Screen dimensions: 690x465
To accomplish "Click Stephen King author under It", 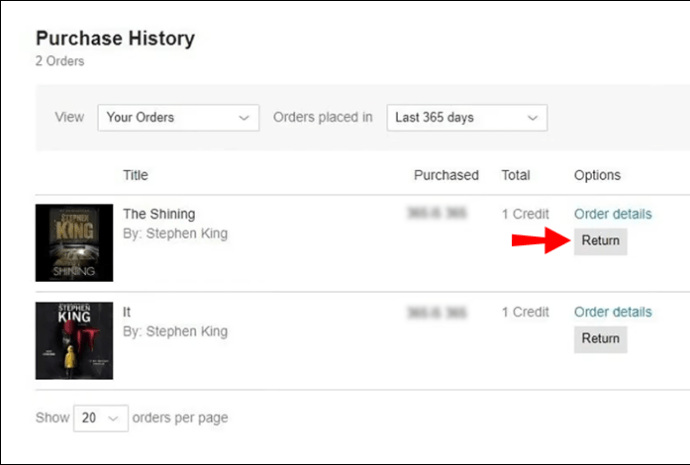I will [x=187, y=331].
